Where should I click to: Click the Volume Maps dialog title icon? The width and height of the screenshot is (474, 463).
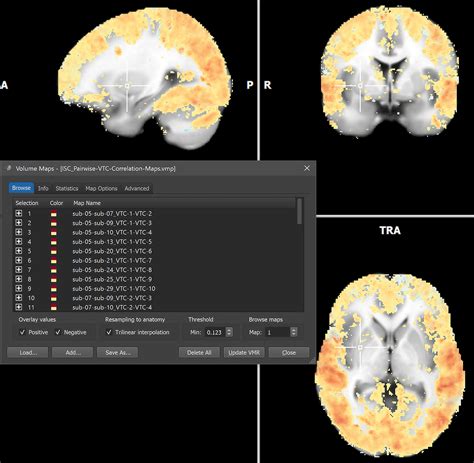pos(9,168)
